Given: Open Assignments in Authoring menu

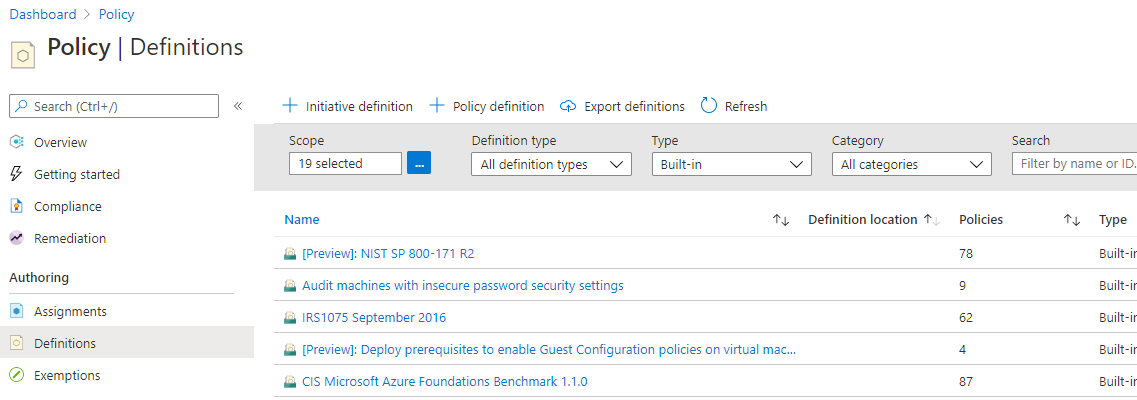Looking at the screenshot, I should (x=70, y=311).
